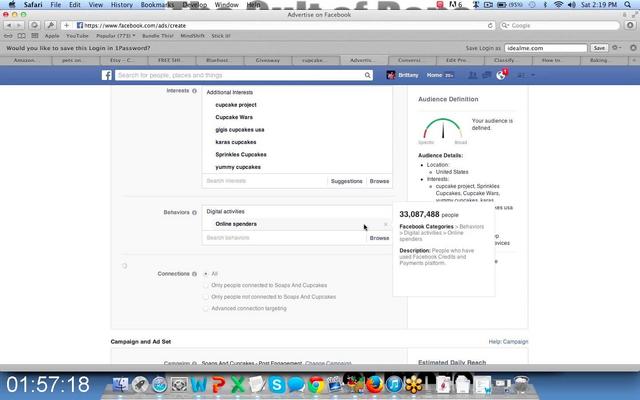This screenshot has height=400, width=640.
Task: Switch to the Giveaway tab
Action: (x=268, y=60)
